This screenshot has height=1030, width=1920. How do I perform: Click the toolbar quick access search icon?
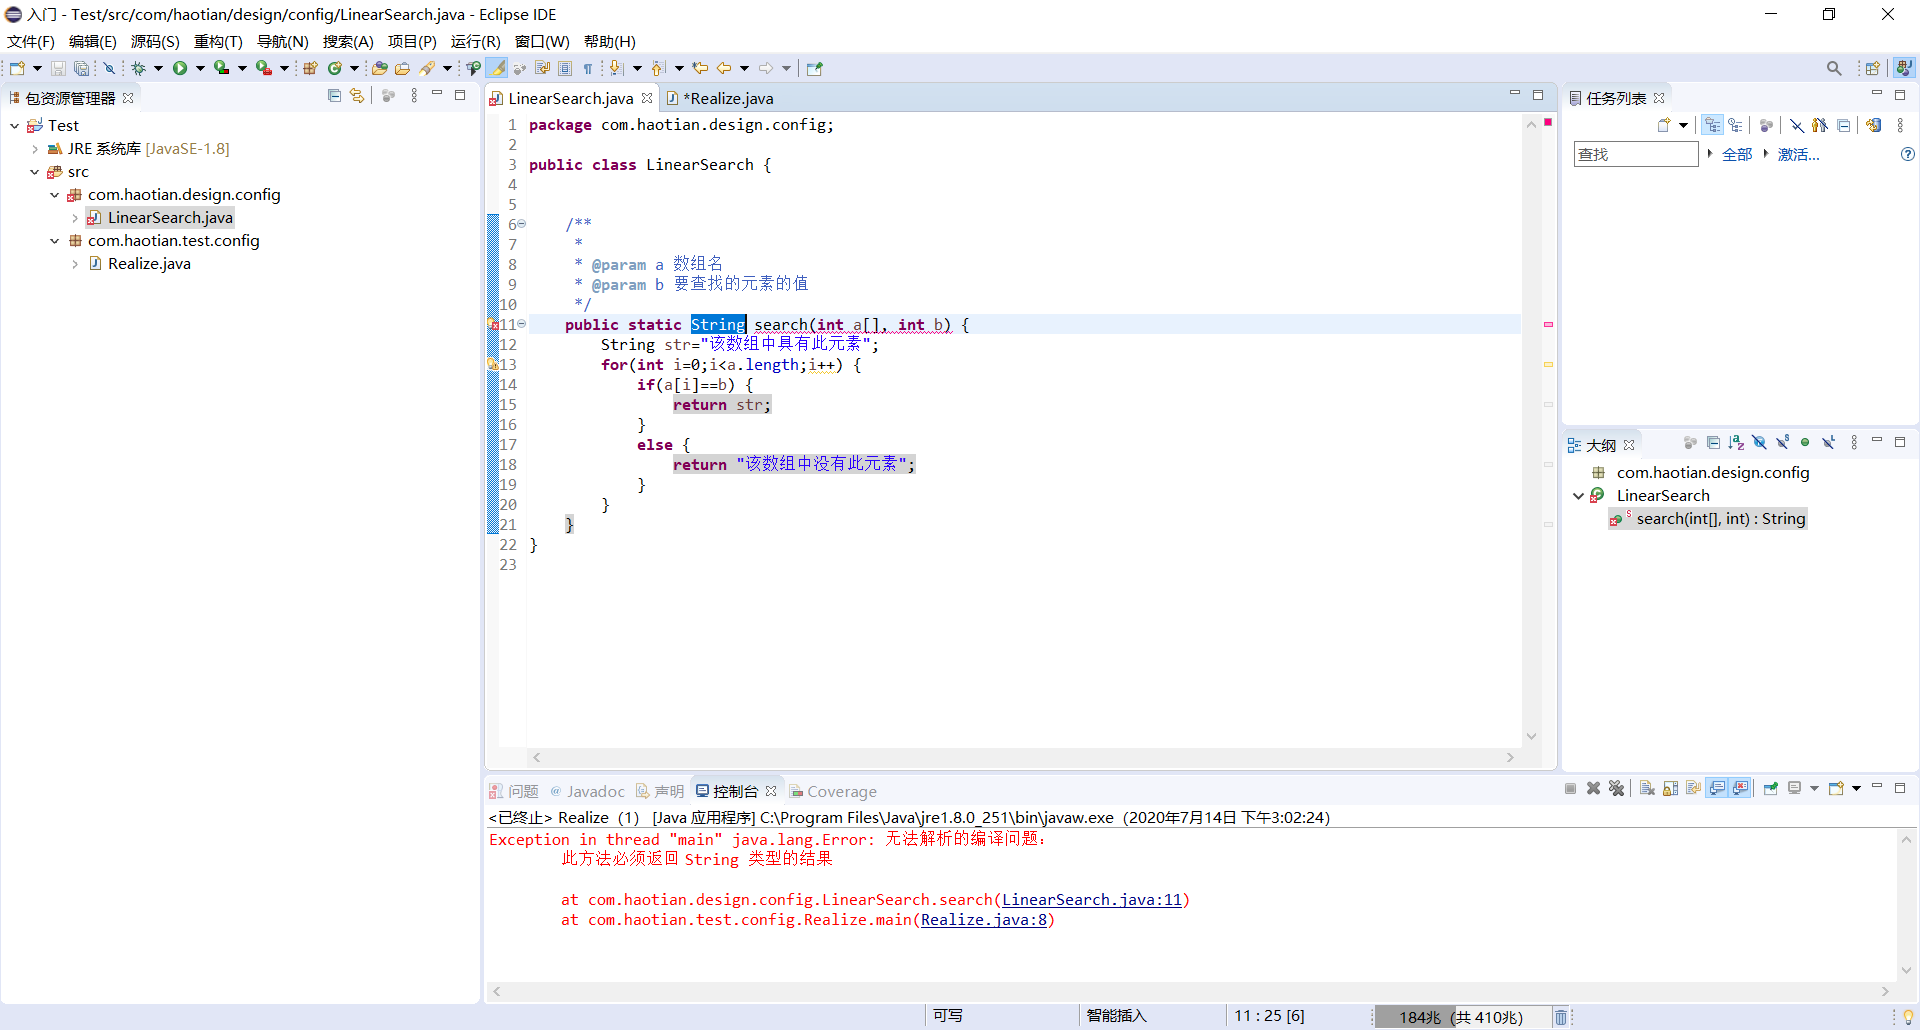1834,68
